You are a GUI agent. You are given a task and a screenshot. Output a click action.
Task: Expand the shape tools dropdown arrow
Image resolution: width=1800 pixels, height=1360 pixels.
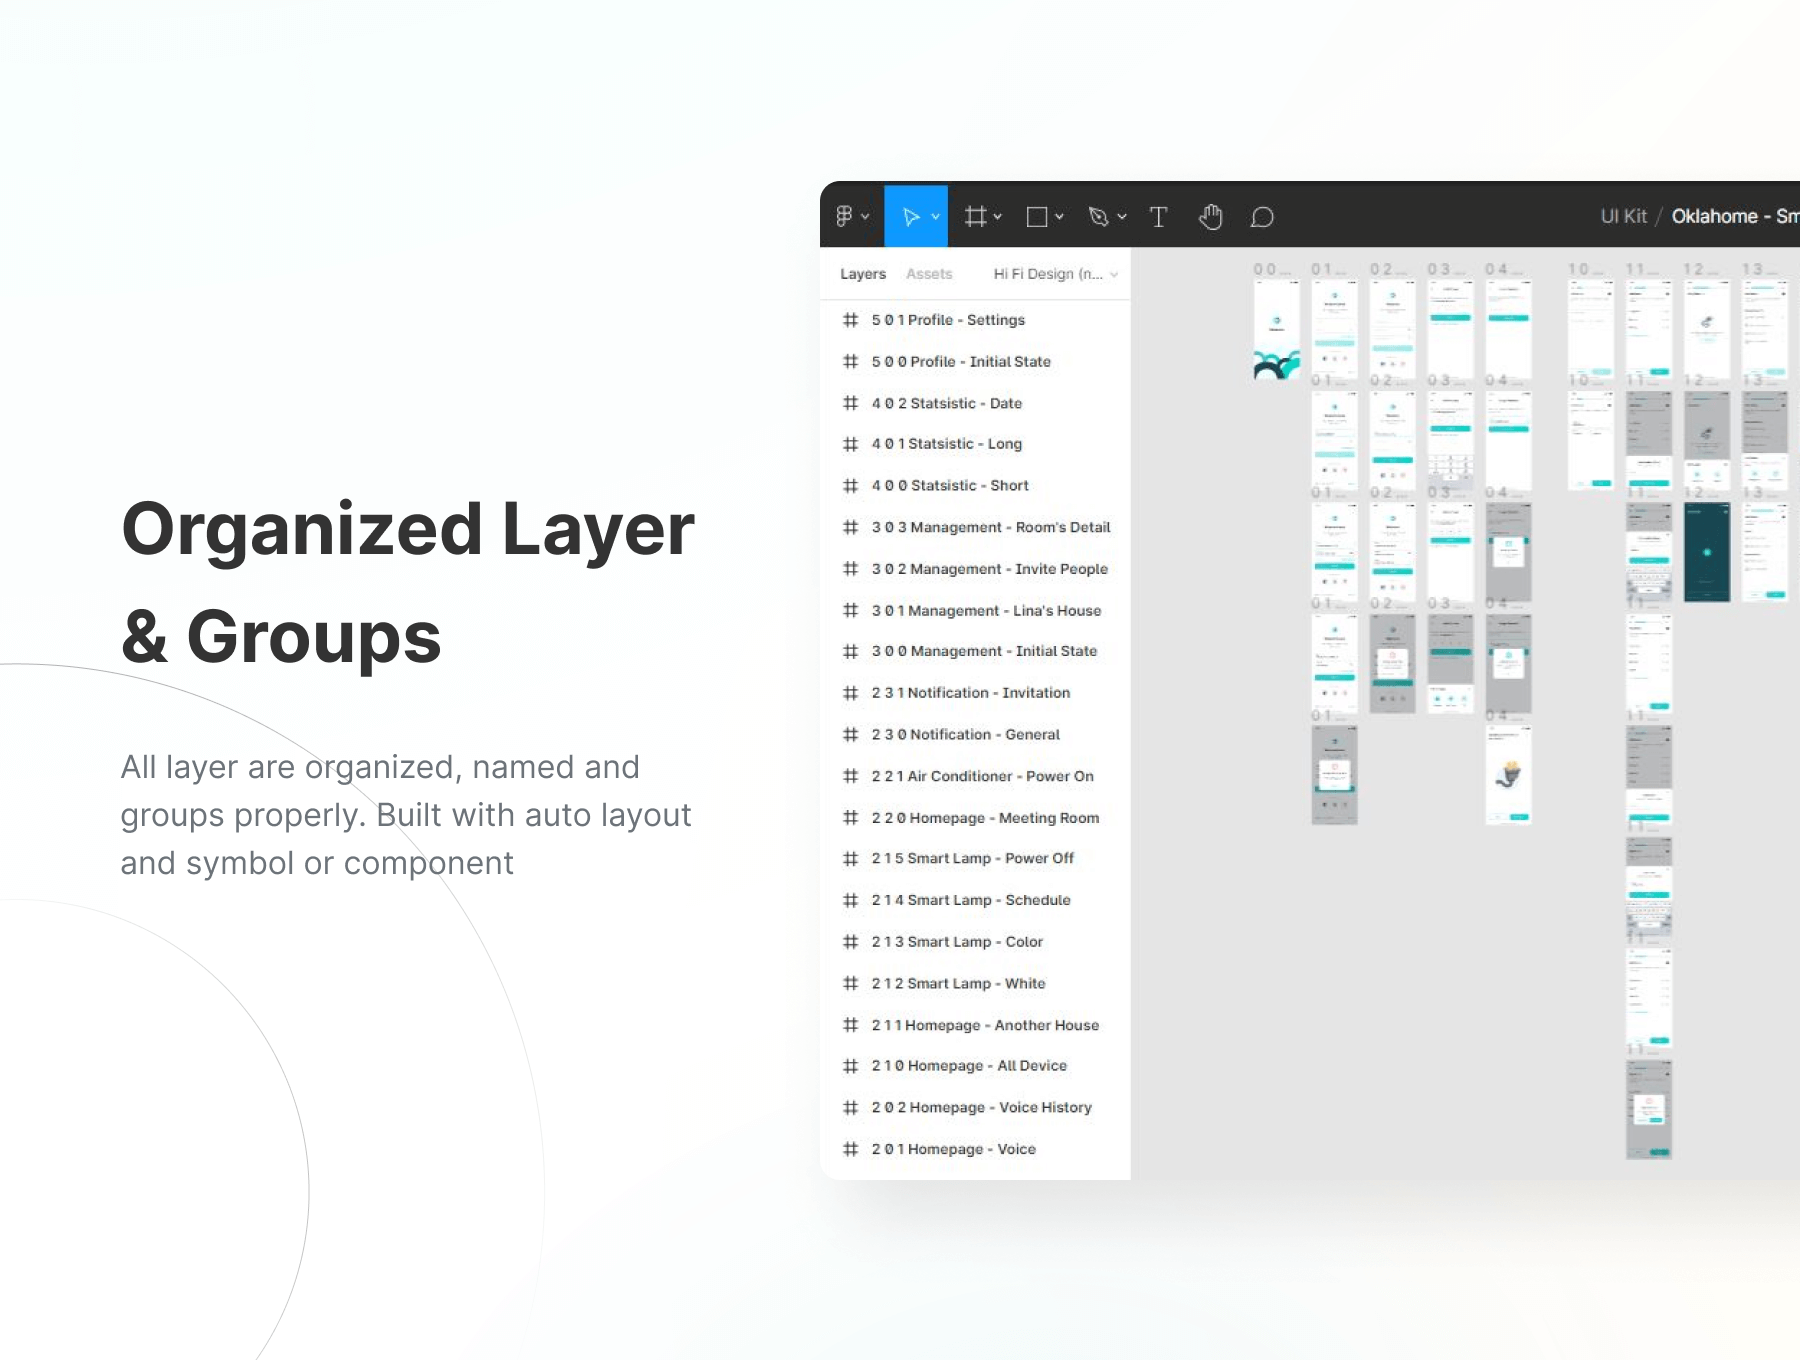coord(1060,217)
